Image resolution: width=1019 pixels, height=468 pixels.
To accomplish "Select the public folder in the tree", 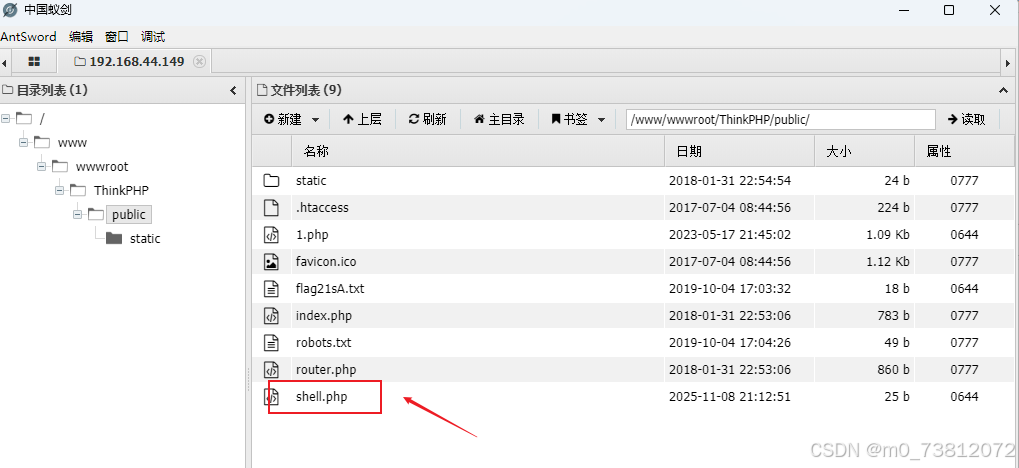I will coord(129,214).
